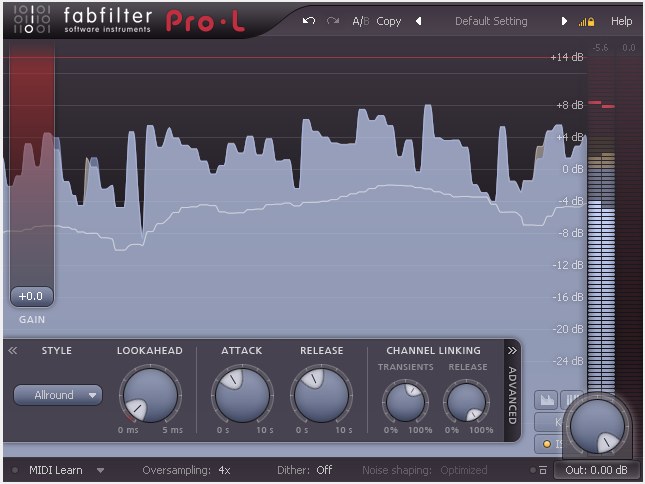This screenshot has height=484, width=645.
Task: Undo the last parameter change
Action: tap(309, 21)
